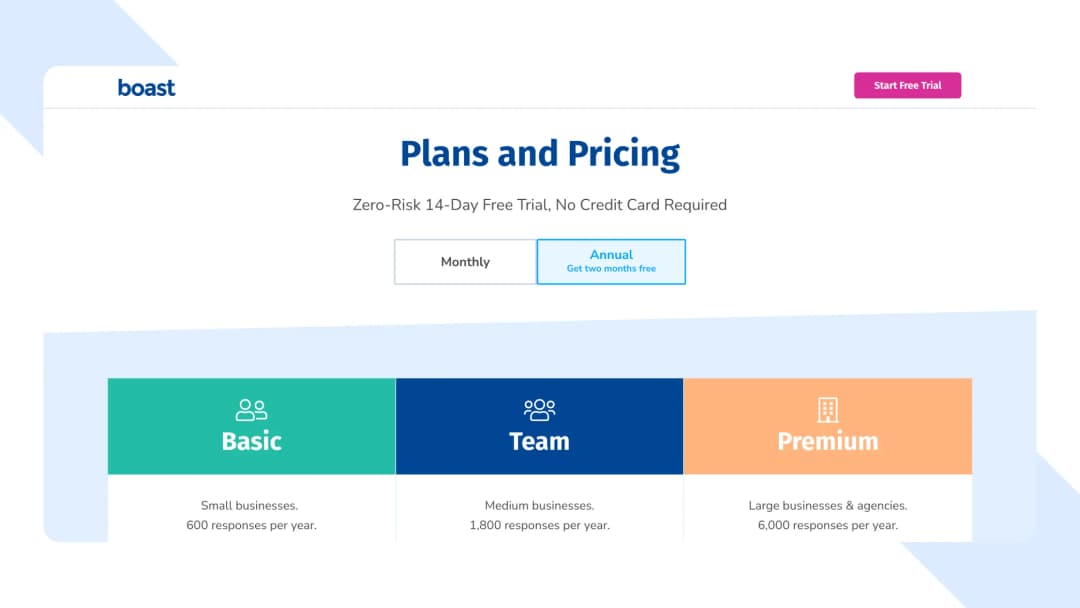Click the three-person group icon on Team plan
Image resolution: width=1080 pixels, height=608 pixels.
[x=539, y=409]
